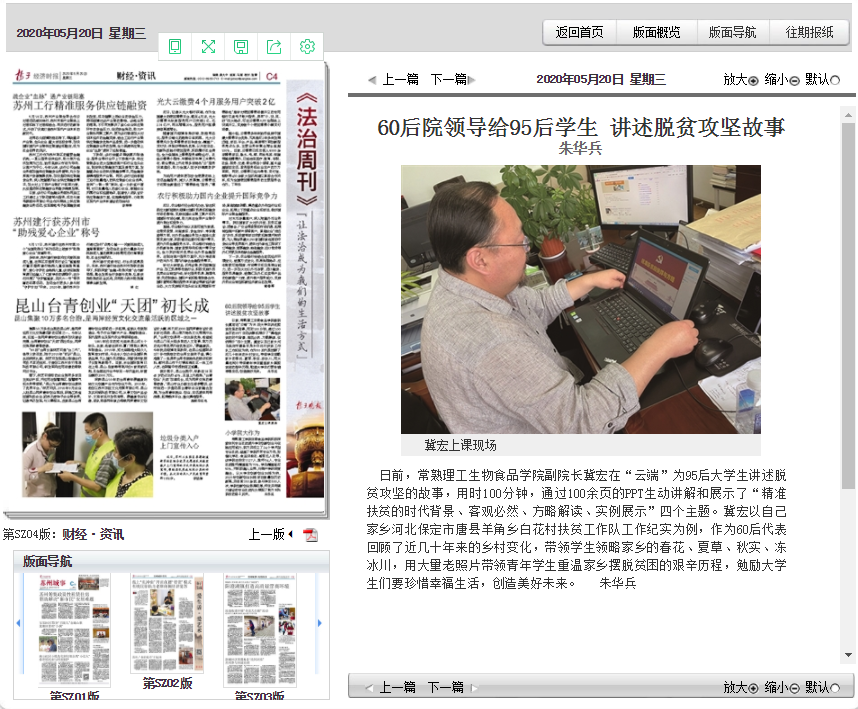Select top 缩小 radio button
The width and height of the screenshot is (858, 709).
tap(795, 80)
